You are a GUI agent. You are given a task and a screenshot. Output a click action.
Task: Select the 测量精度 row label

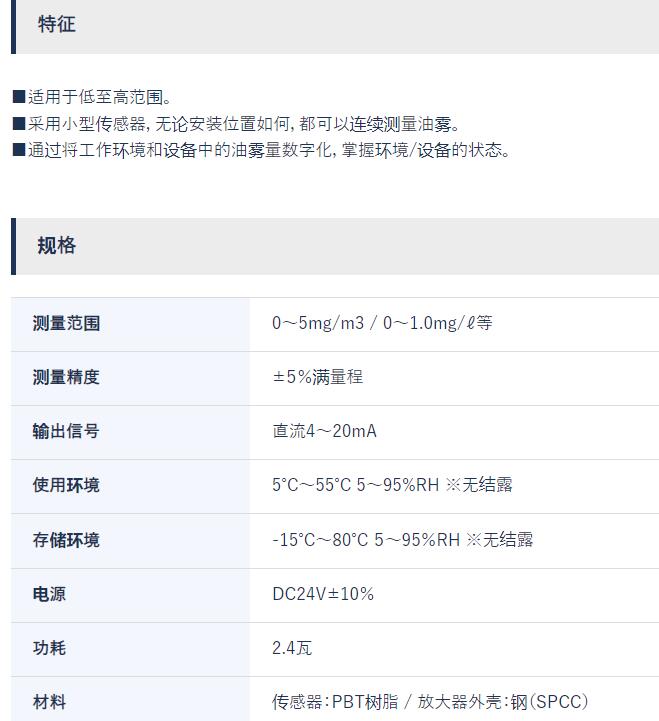click(x=66, y=377)
